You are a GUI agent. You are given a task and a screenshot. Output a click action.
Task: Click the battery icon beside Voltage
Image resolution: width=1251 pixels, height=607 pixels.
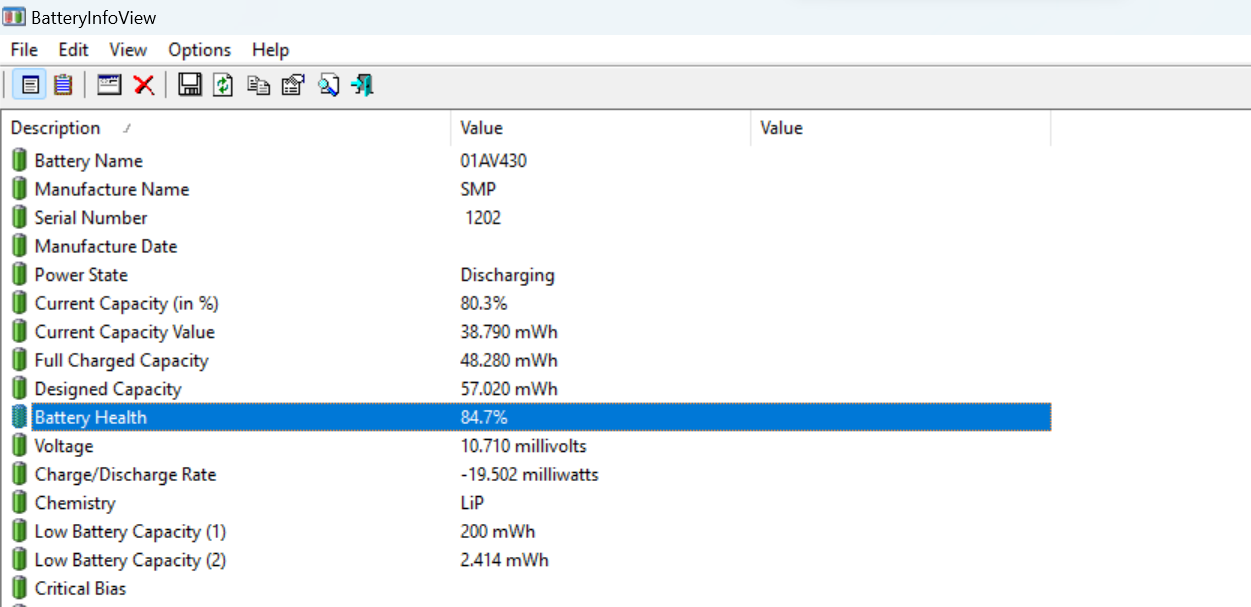(x=19, y=445)
